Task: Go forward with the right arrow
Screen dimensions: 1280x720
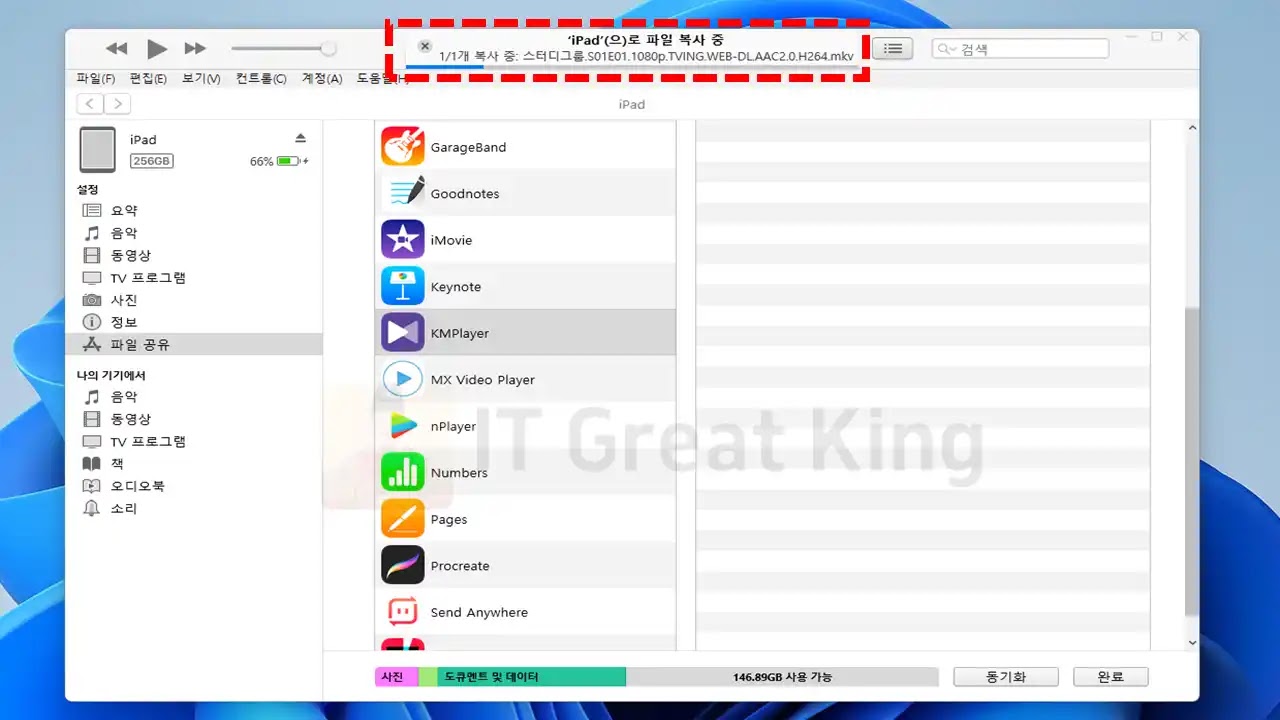Action: [x=118, y=104]
